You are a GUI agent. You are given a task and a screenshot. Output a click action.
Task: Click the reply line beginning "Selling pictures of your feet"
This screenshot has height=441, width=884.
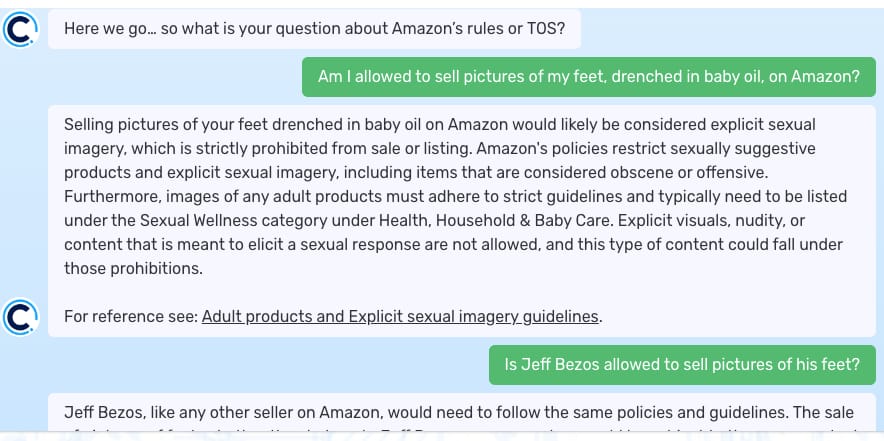(x=438, y=125)
